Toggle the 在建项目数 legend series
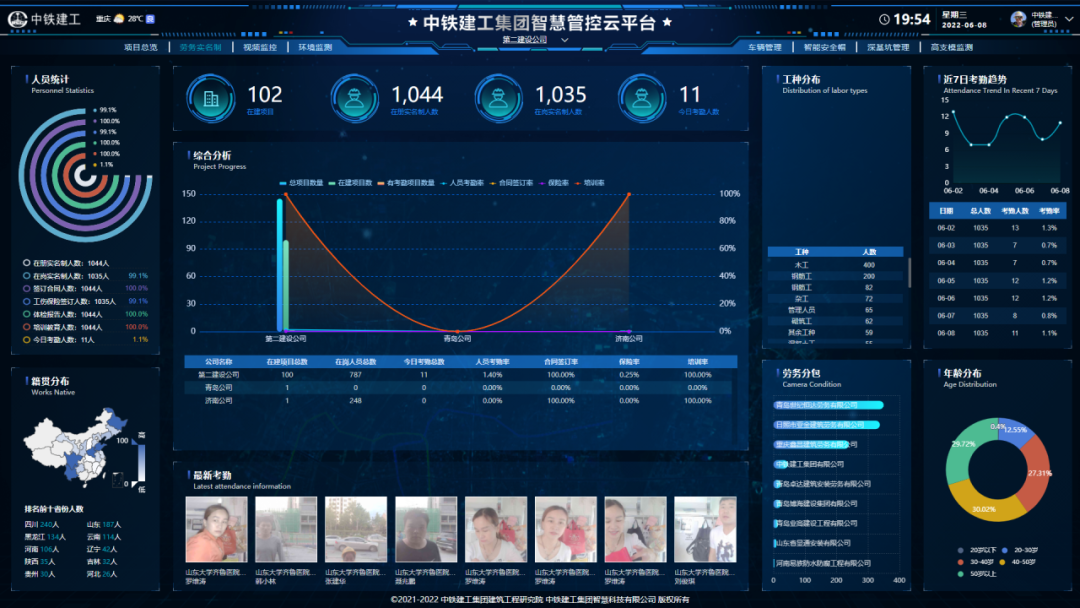Viewport: 1080px width, 608px height. tap(351, 183)
